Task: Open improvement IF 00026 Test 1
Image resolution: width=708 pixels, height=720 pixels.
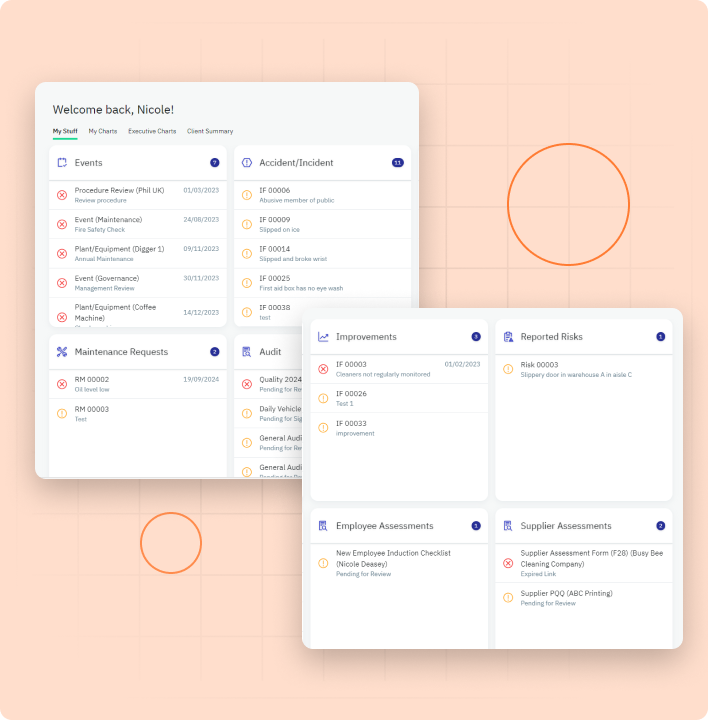Action: pos(399,399)
